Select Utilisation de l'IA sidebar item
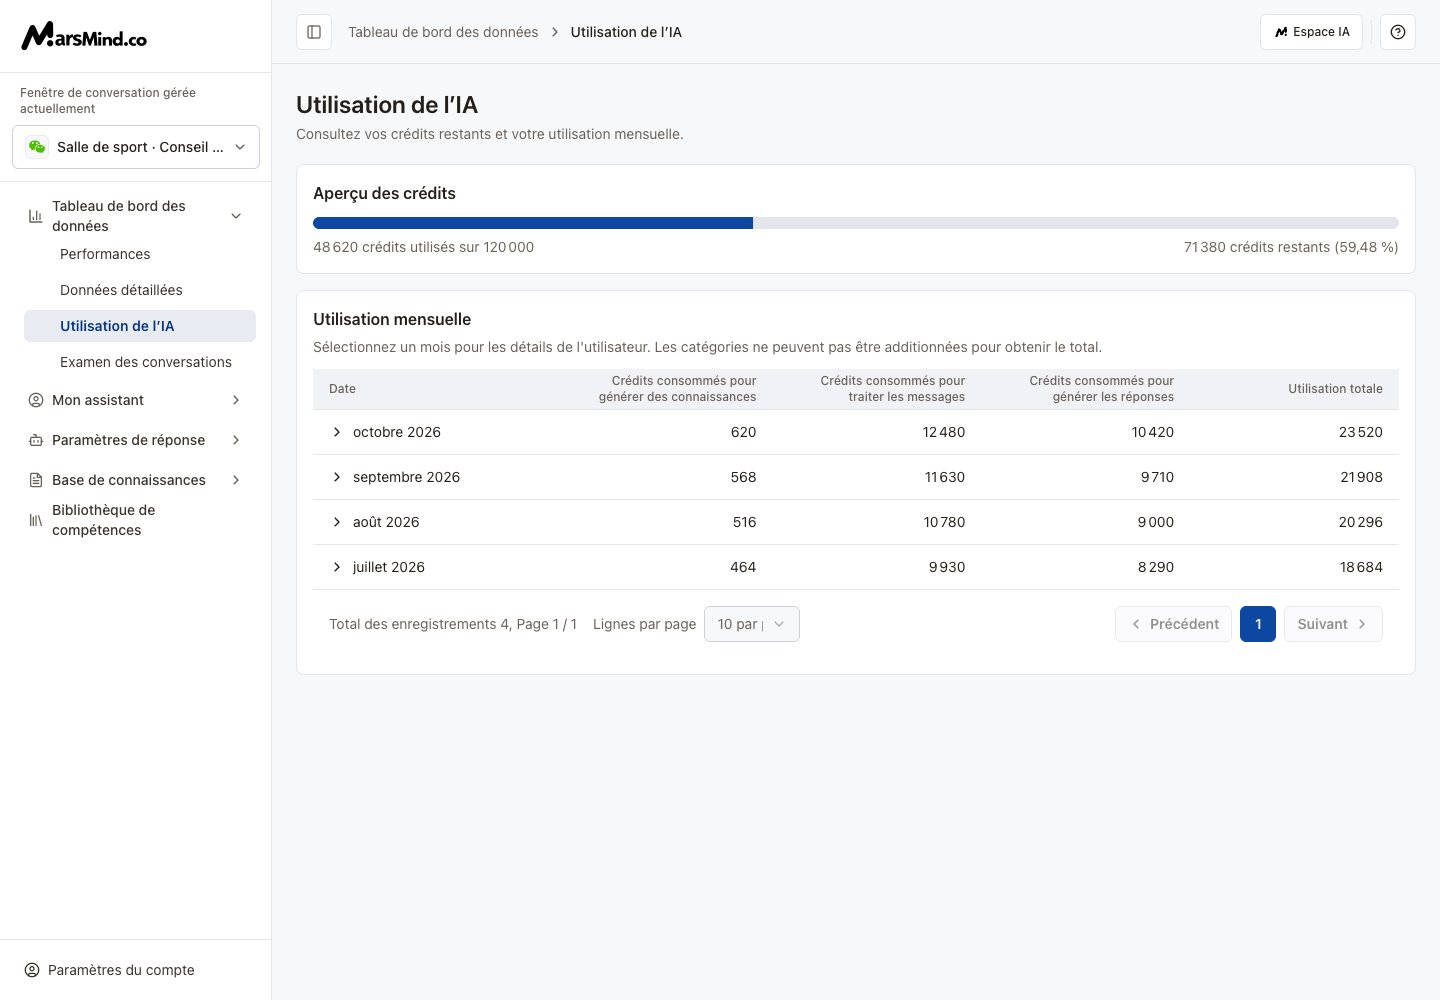 [140, 326]
